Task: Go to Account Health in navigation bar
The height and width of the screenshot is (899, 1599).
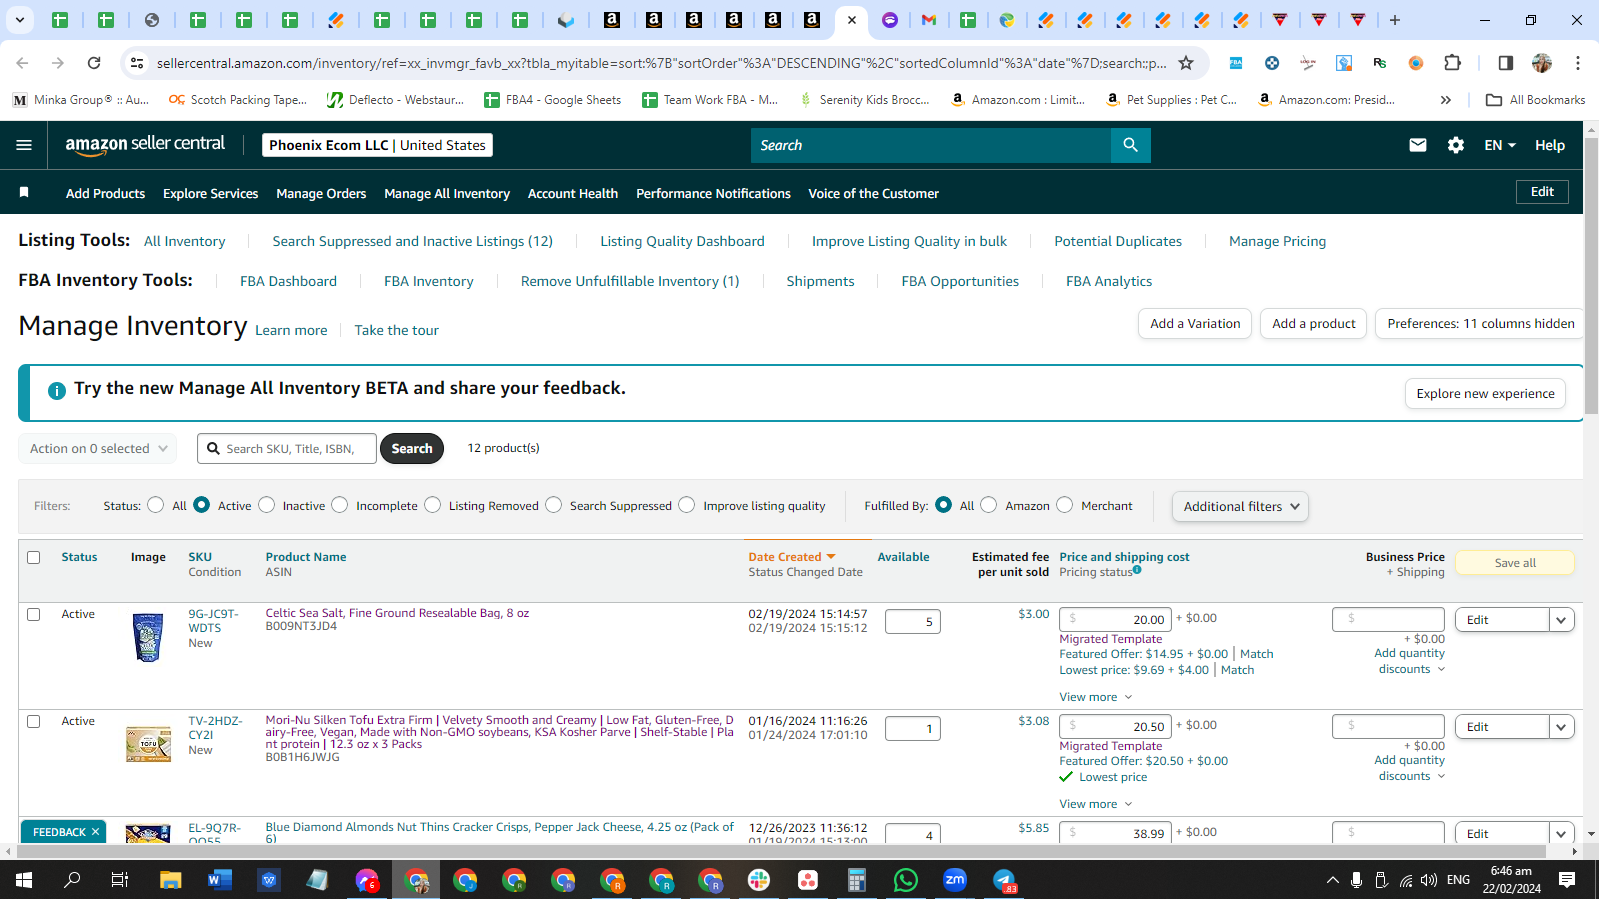Action: (x=573, y=193)
